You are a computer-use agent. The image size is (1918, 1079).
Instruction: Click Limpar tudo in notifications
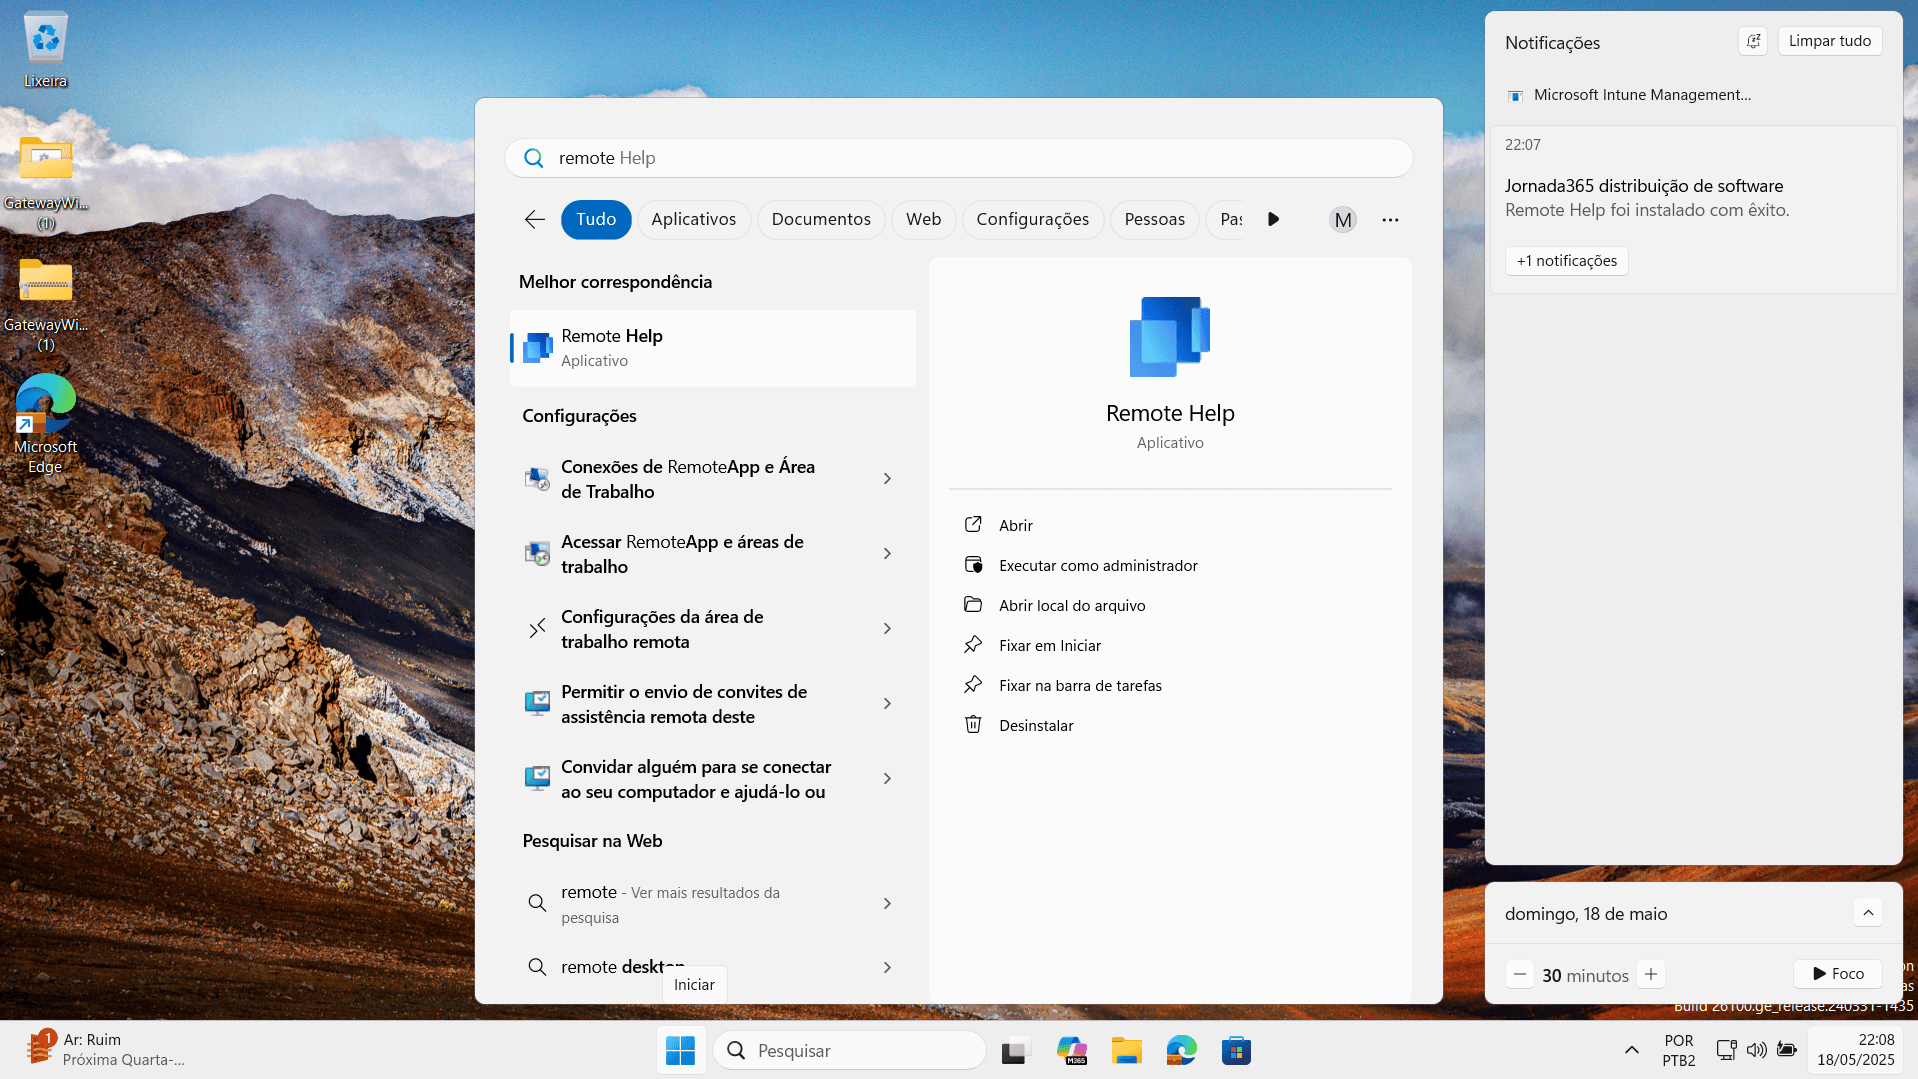(1829, 41)
